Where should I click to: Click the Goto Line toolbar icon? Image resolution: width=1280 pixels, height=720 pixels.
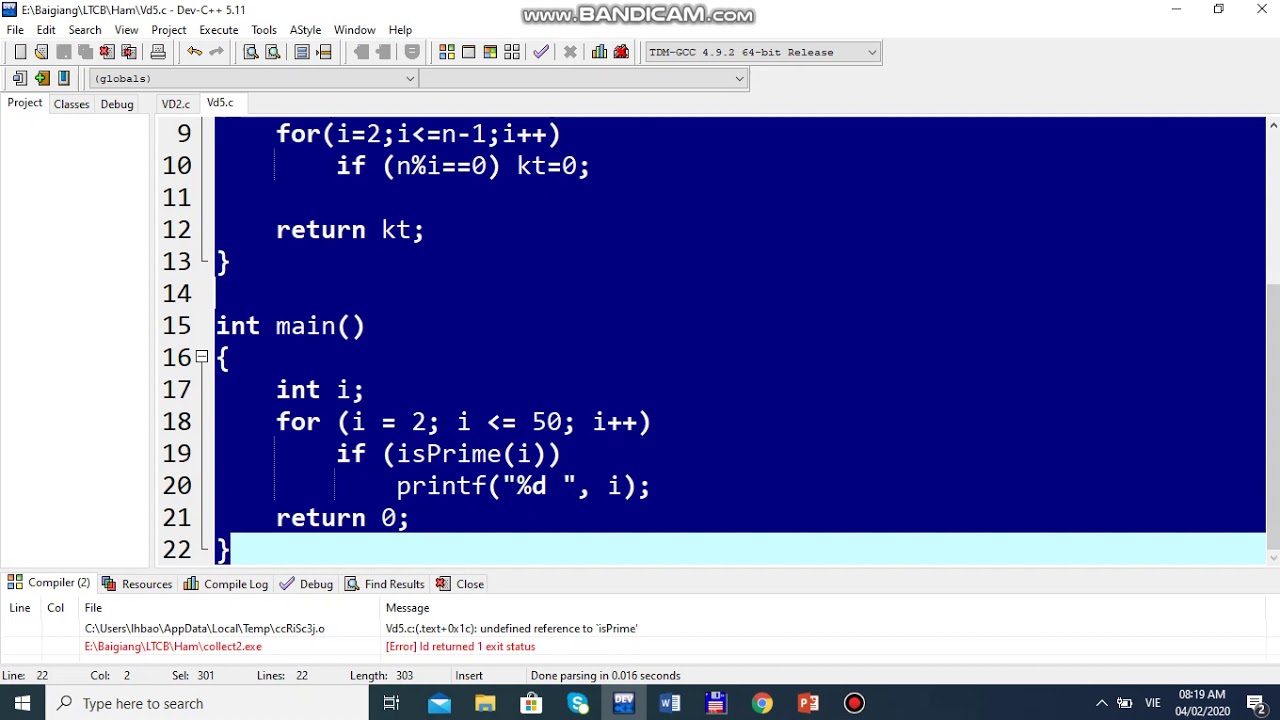324,52
